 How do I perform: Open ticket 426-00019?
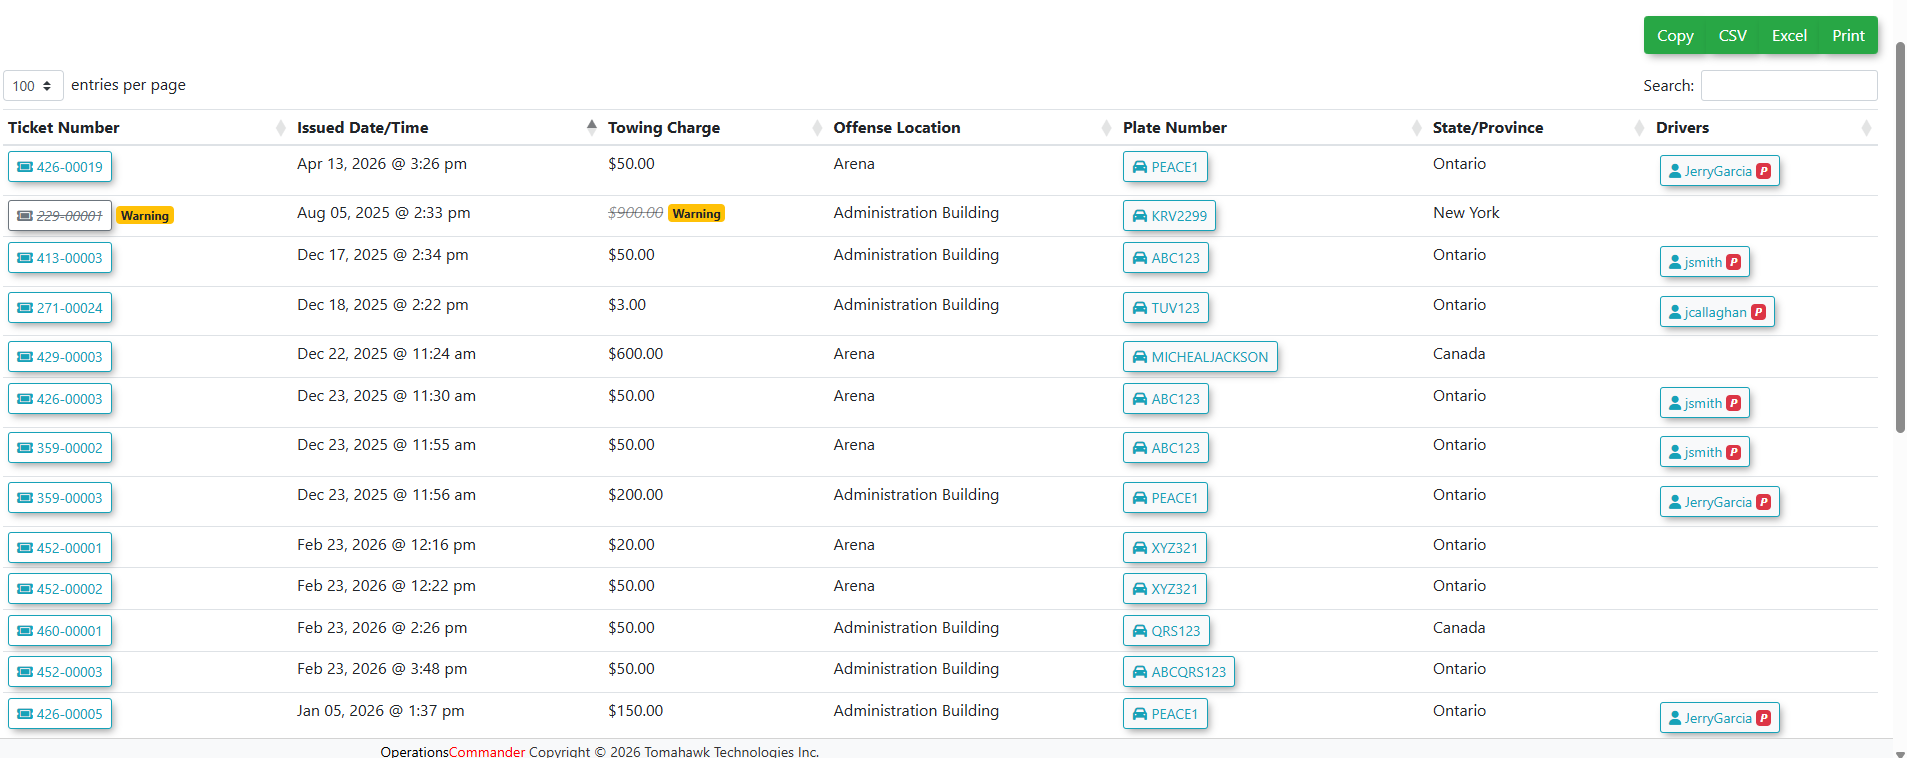click(60, 167)
